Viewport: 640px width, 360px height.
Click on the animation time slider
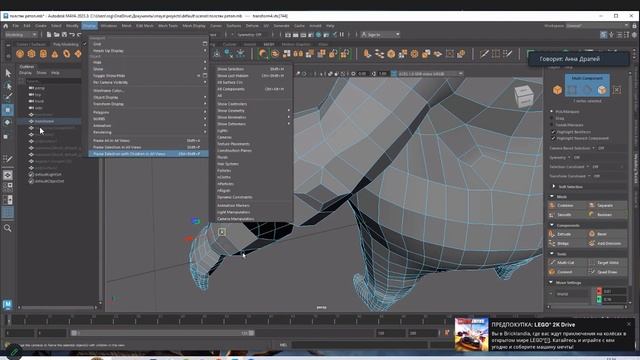click(229, 320)
